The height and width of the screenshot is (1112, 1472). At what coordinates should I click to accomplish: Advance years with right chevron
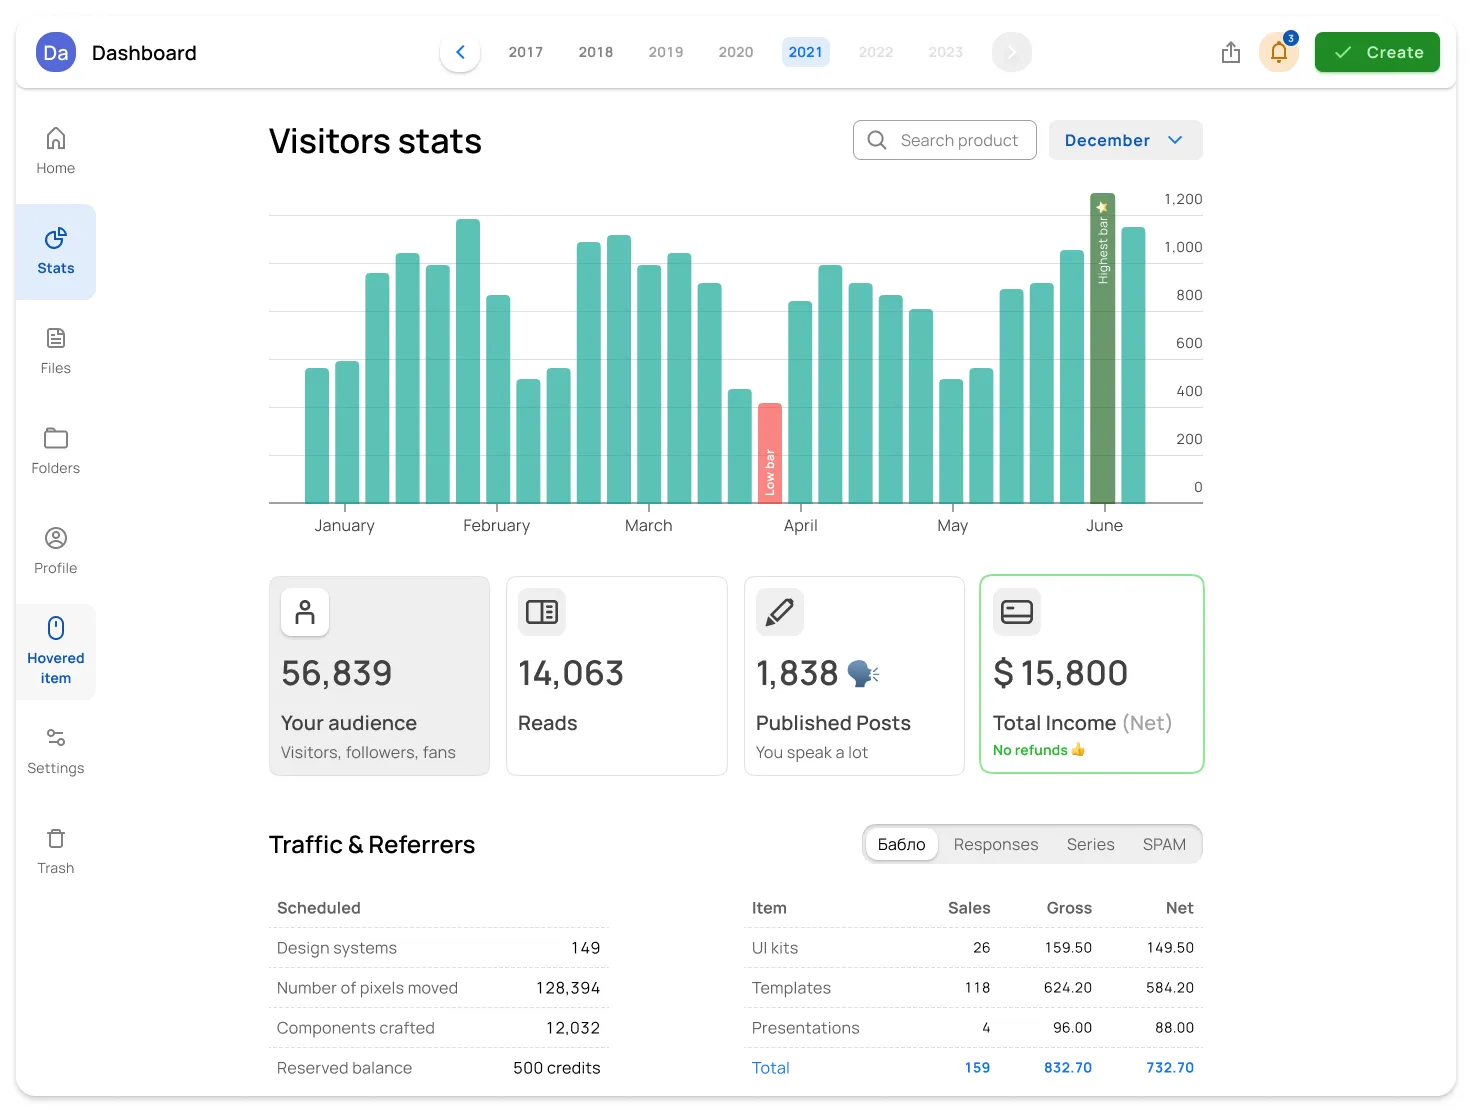(1011, 53)
